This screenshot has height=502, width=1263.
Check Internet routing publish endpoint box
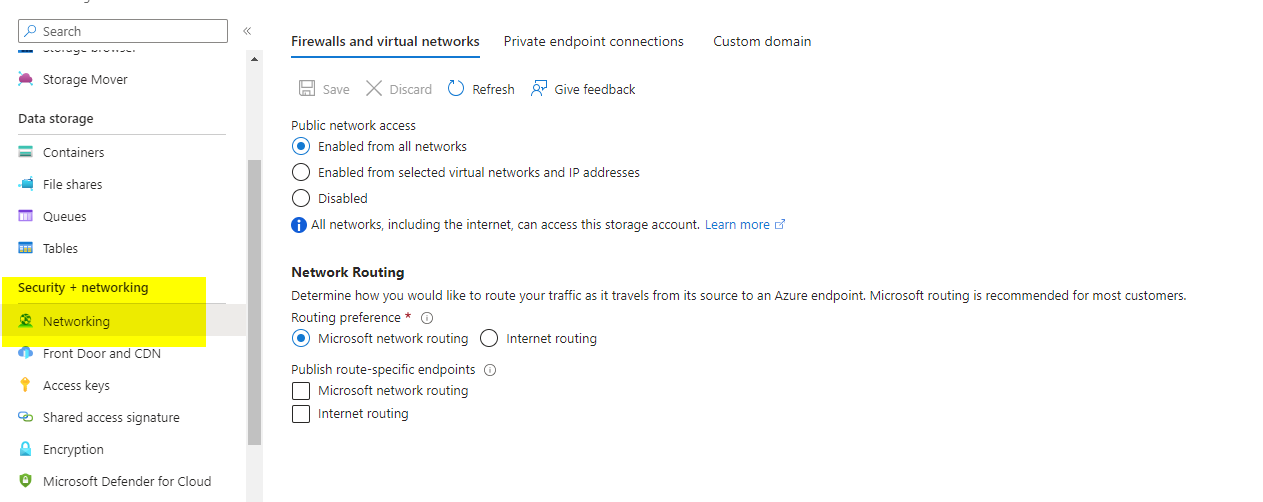point(300,413)
